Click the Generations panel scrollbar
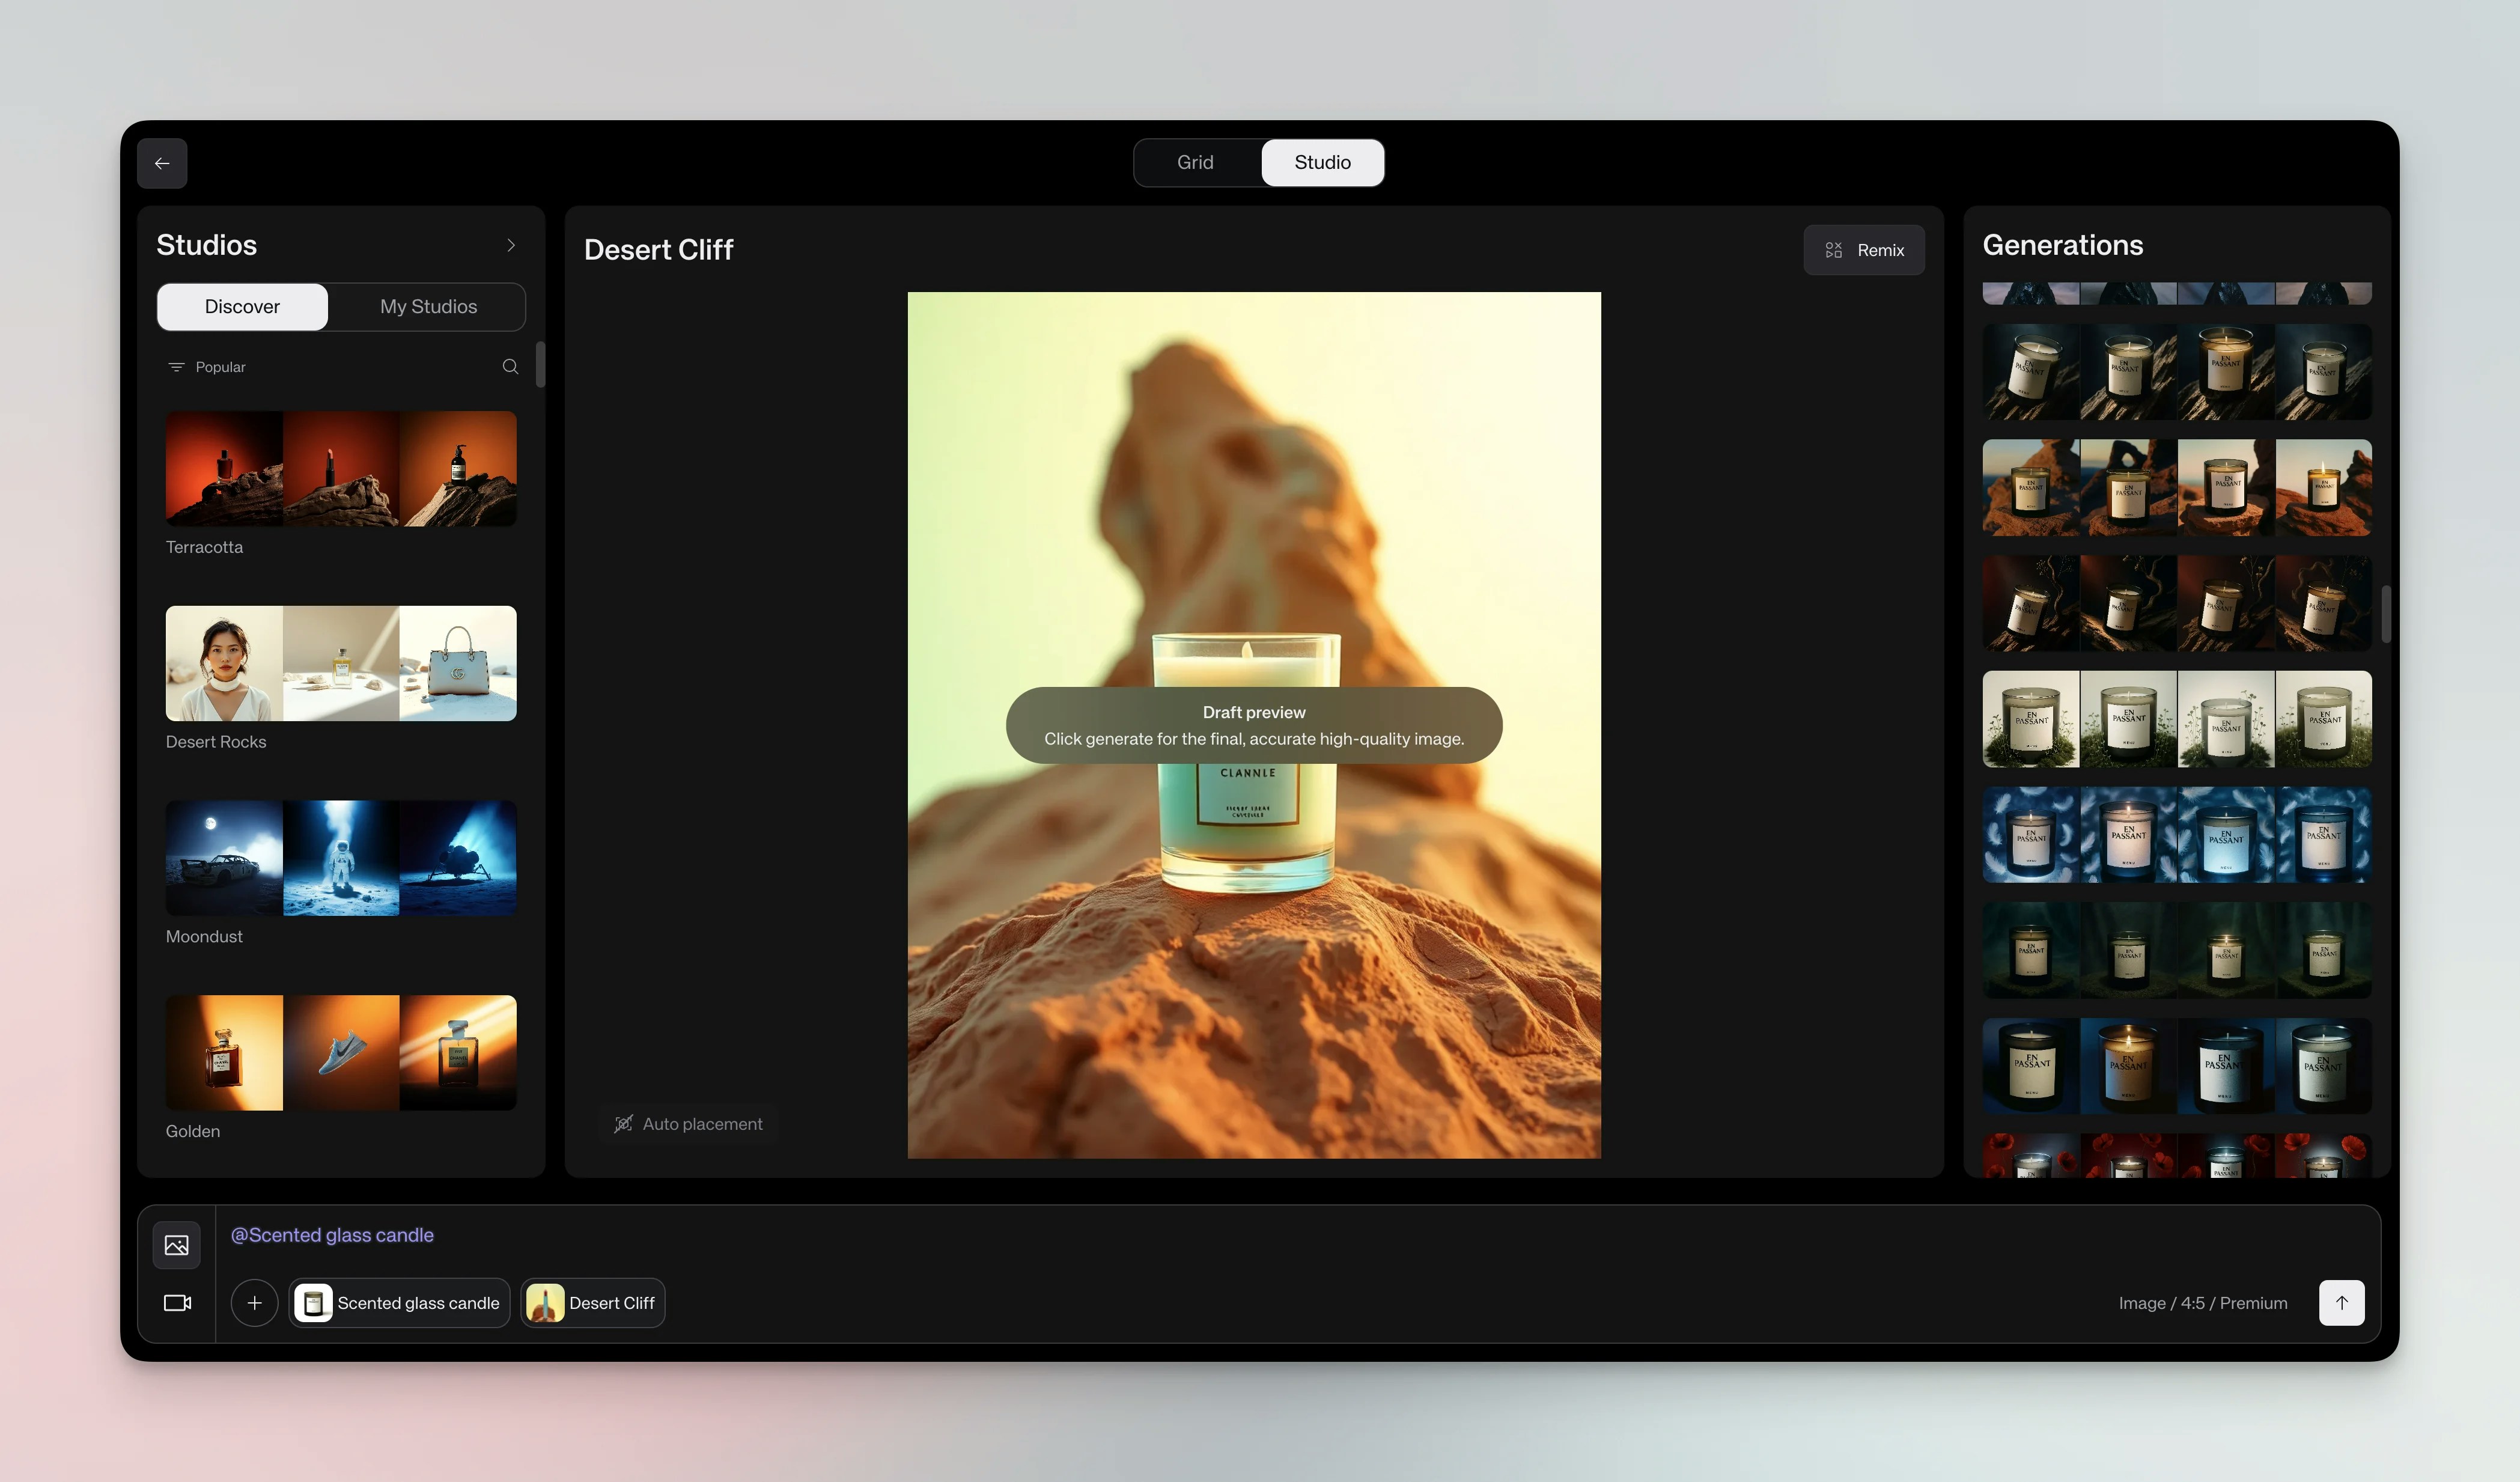The image size is (2520, 1482). pos(2385,613)
